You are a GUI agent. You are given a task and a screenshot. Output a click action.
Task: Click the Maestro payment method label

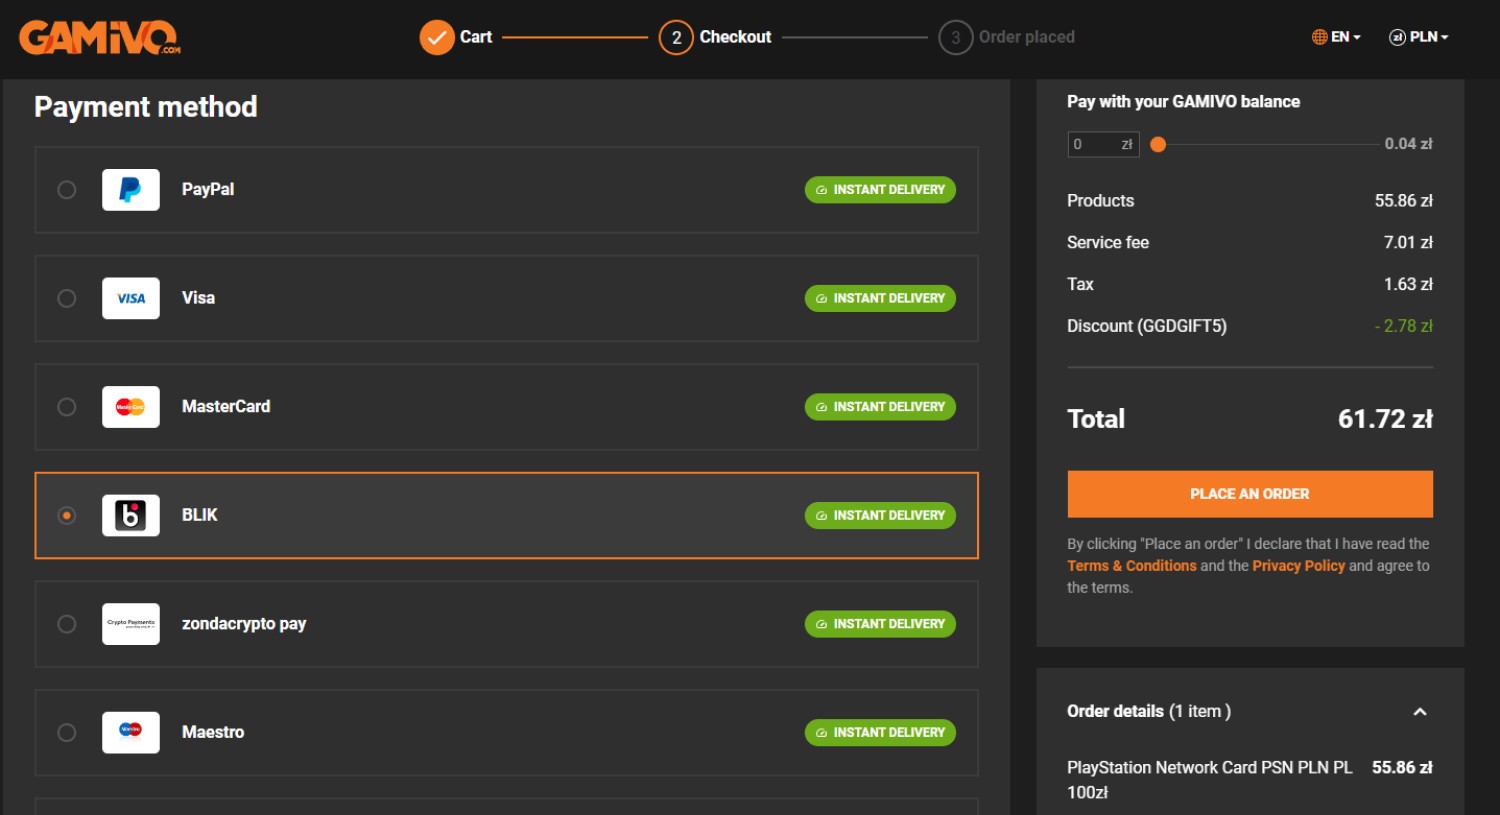[213, 732]
